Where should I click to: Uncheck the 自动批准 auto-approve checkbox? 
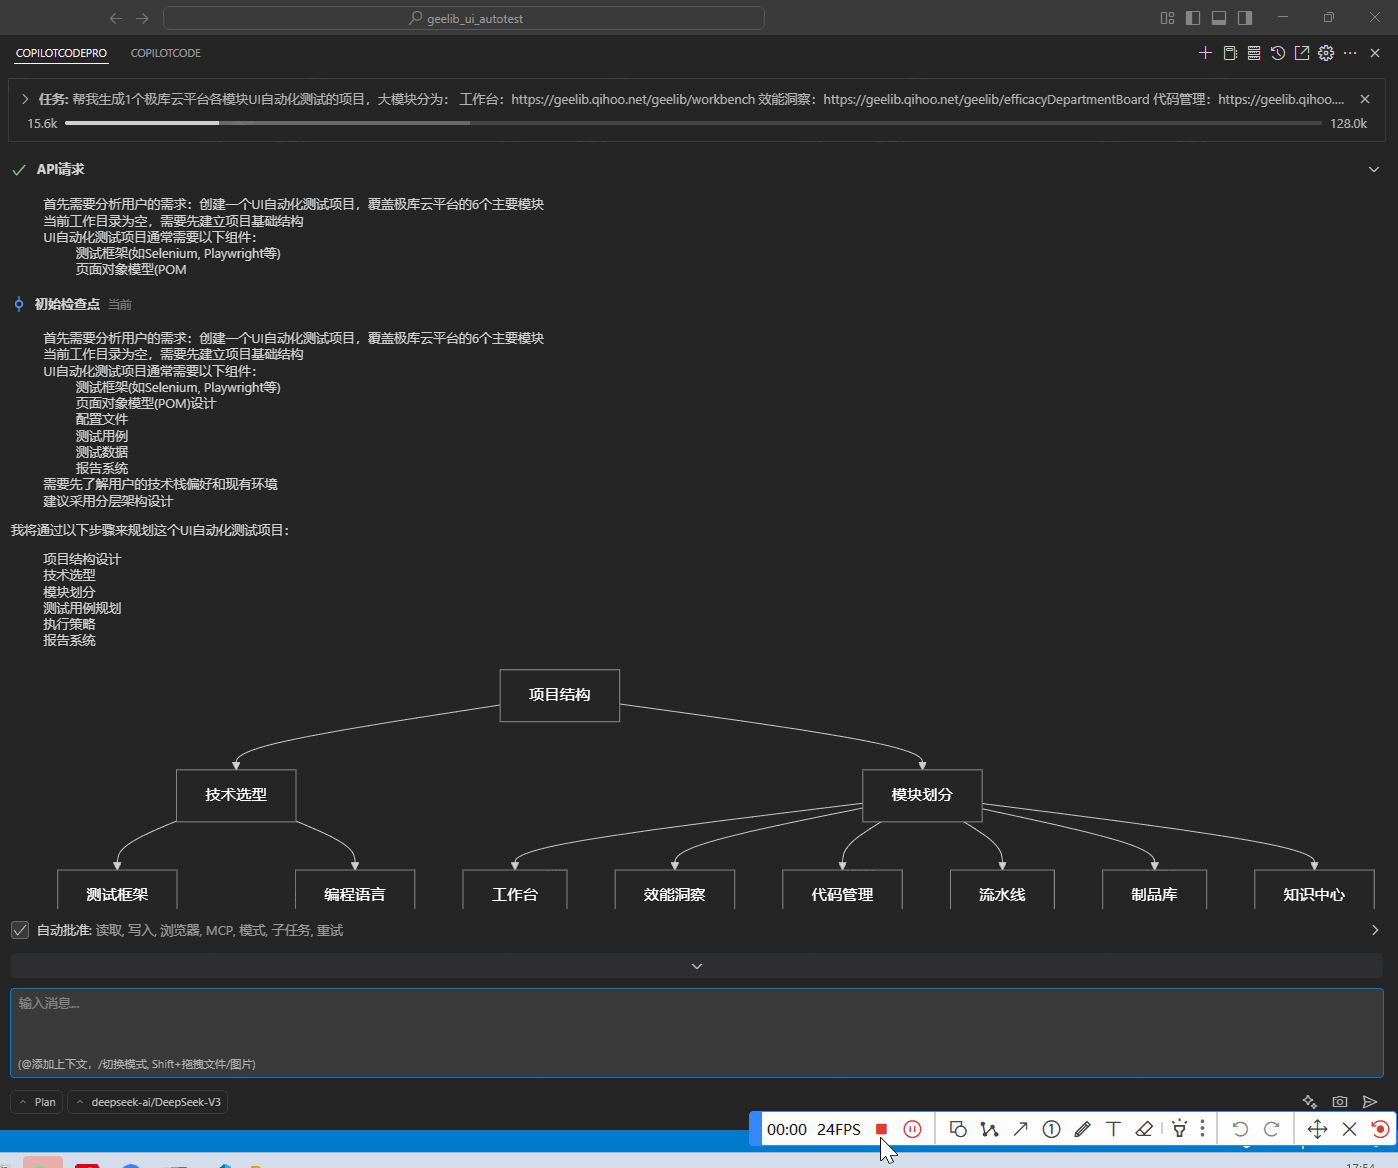(20, 930)
